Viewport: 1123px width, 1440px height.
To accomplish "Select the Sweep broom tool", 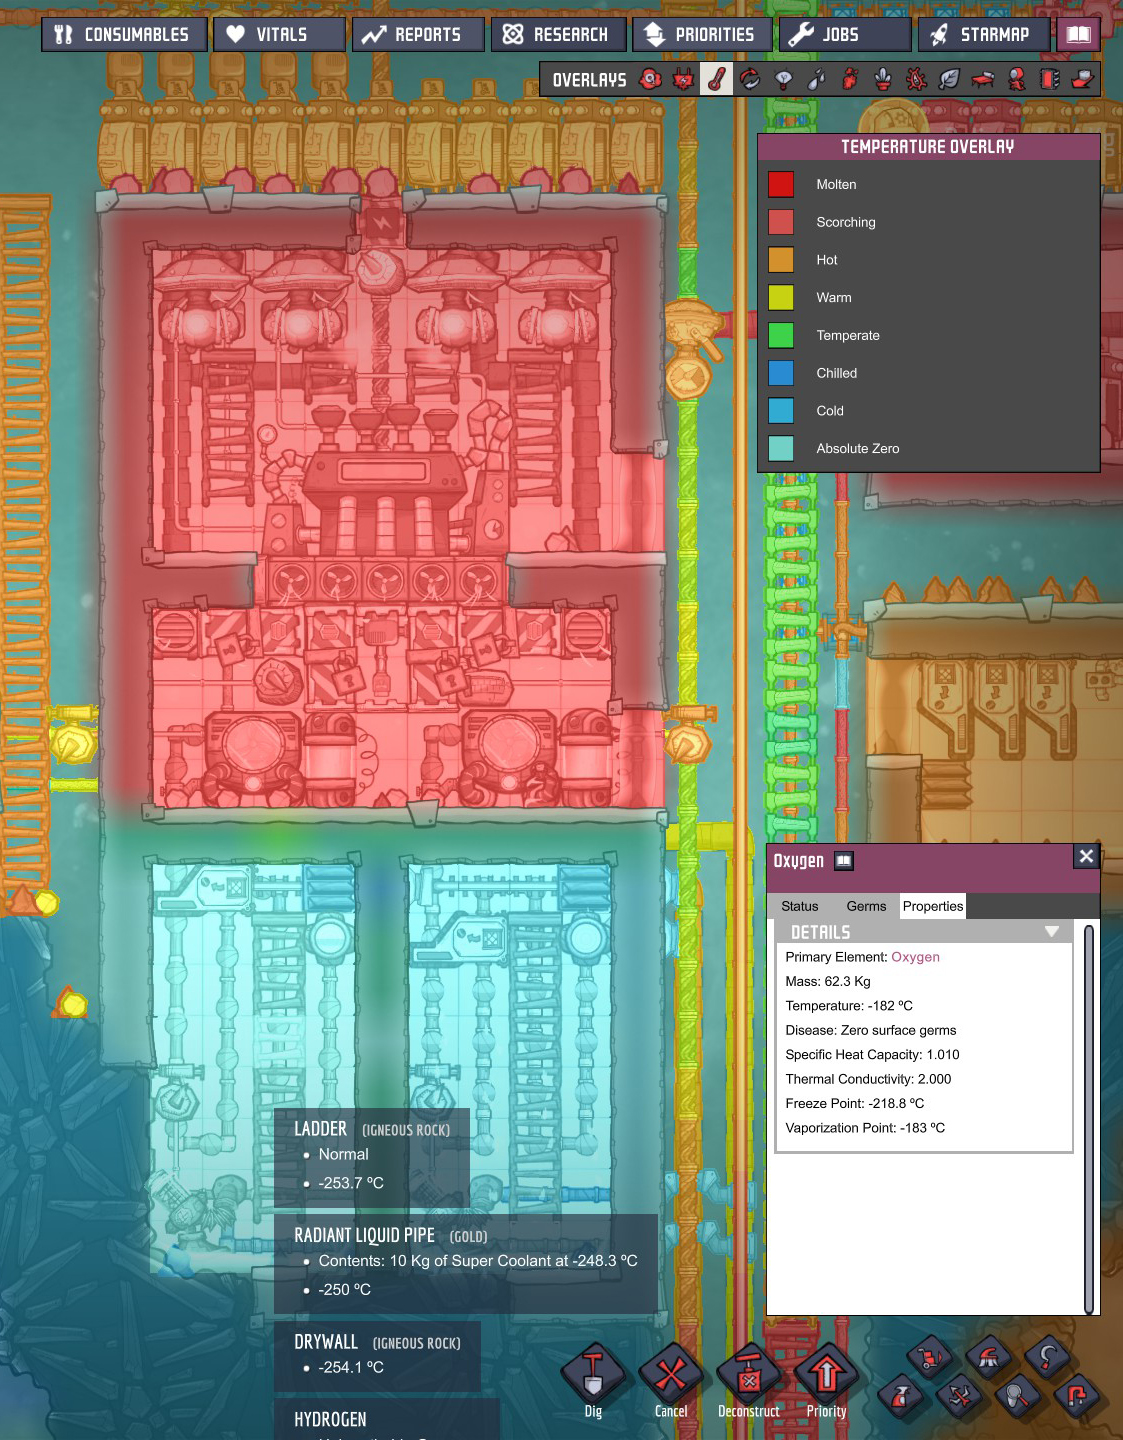I will 989,1358.
